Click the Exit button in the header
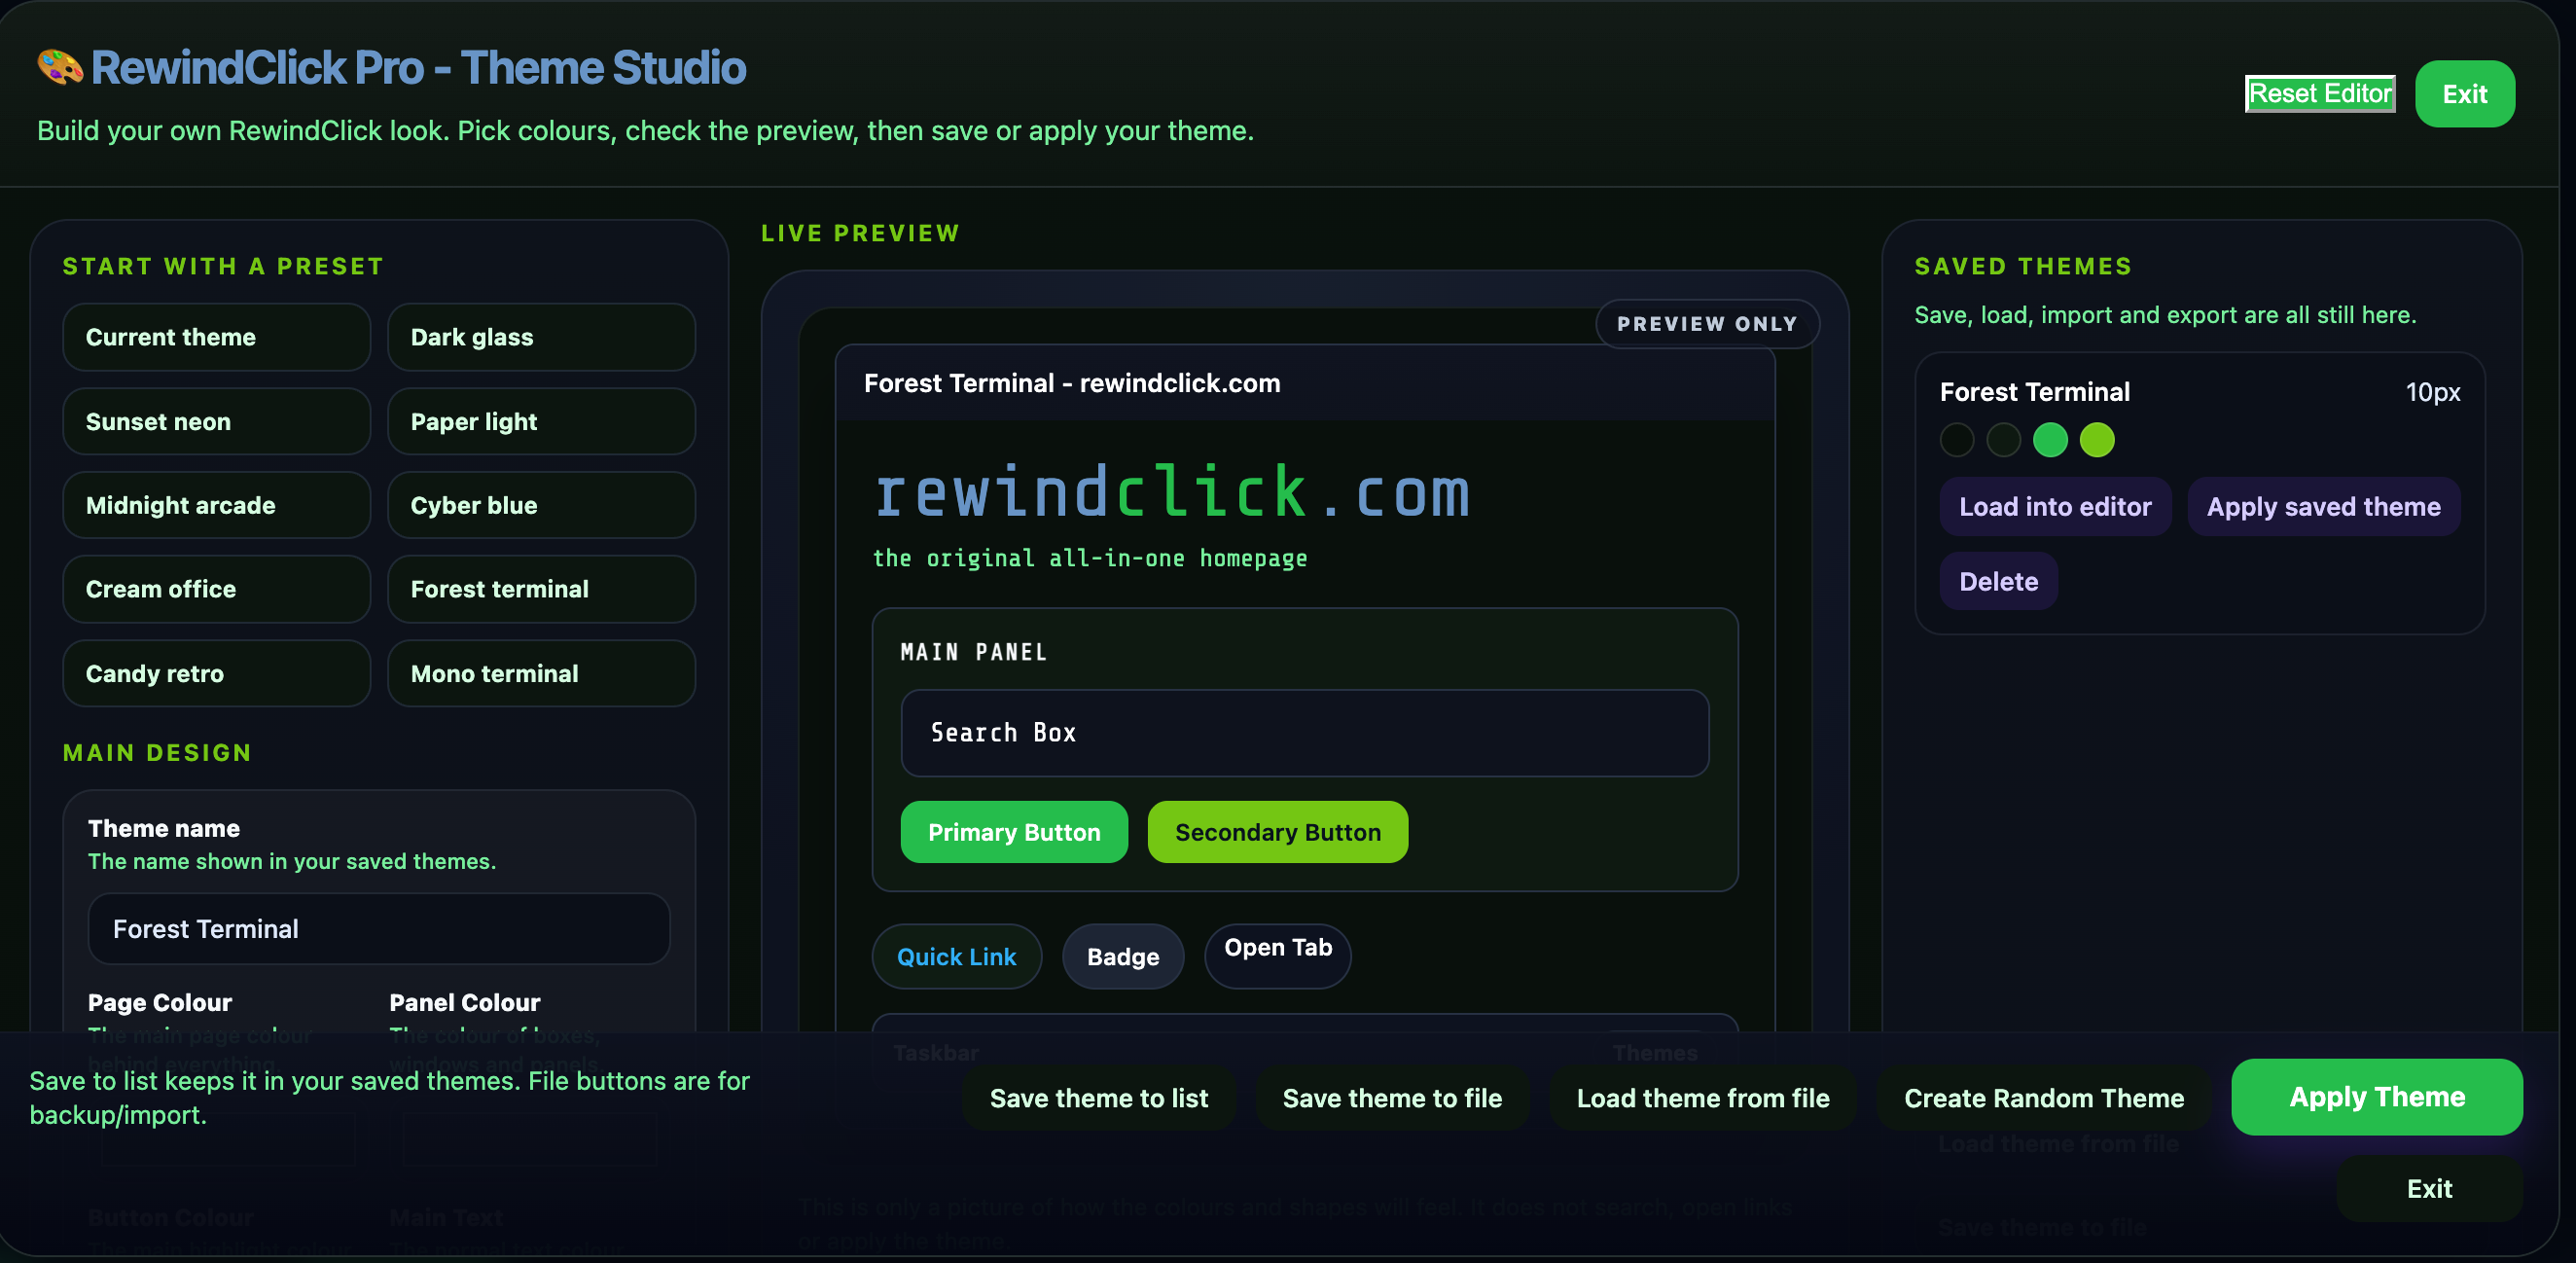The height and width of the screenshot is (1263, 2576). click(2465, 94)
